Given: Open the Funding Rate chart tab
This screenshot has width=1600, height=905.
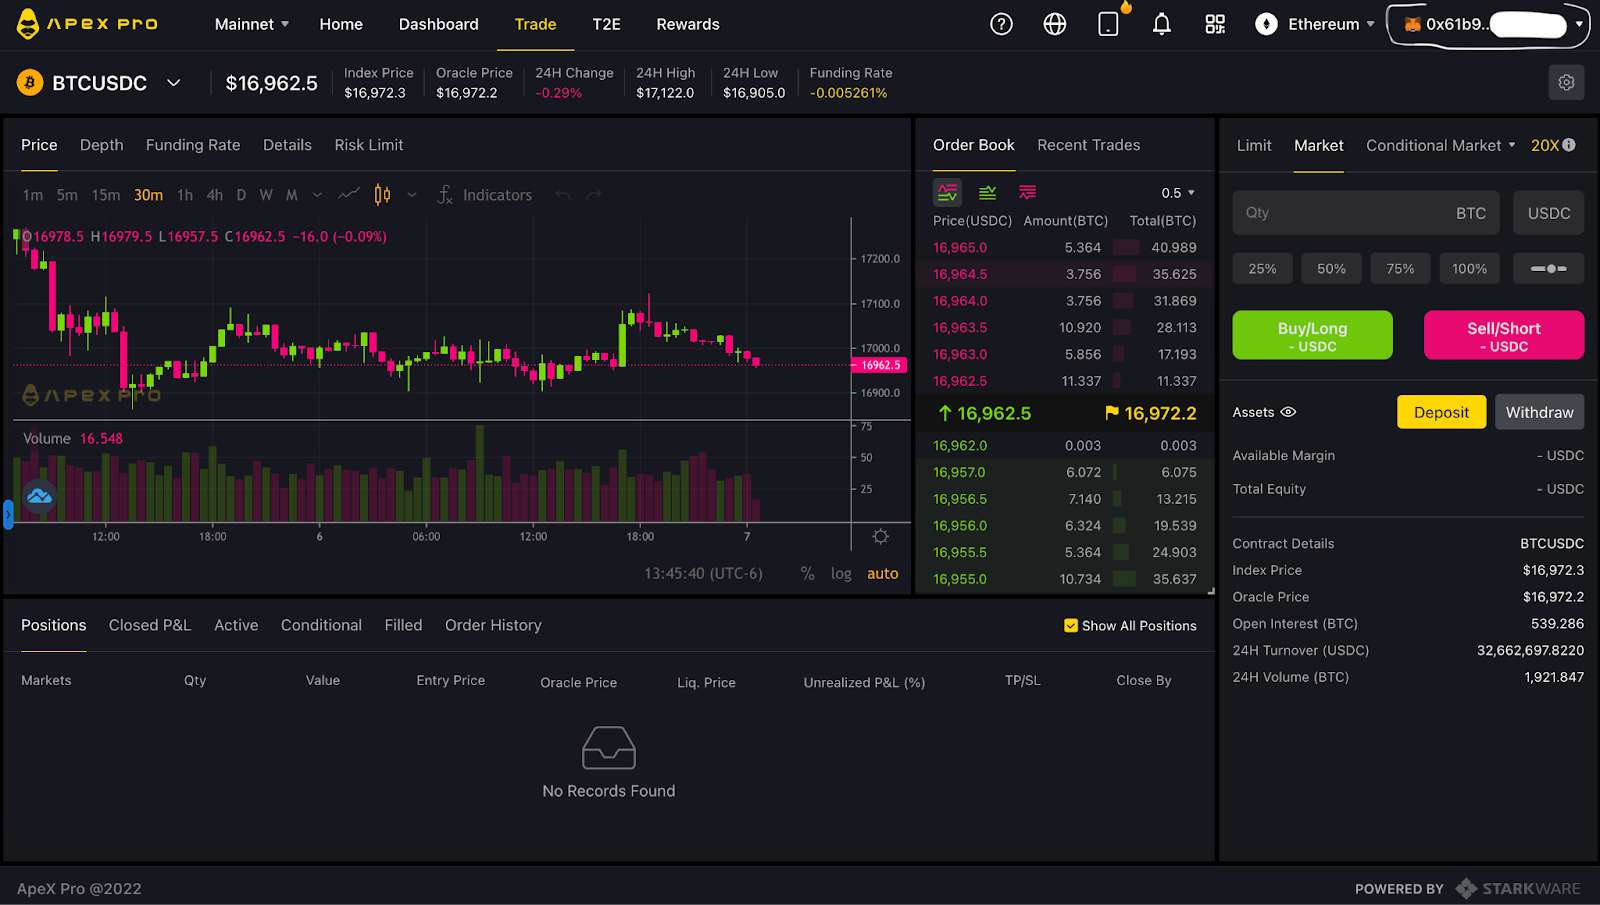Looking at the screenshot, I should pyautogui.click(x=193, y=145).
